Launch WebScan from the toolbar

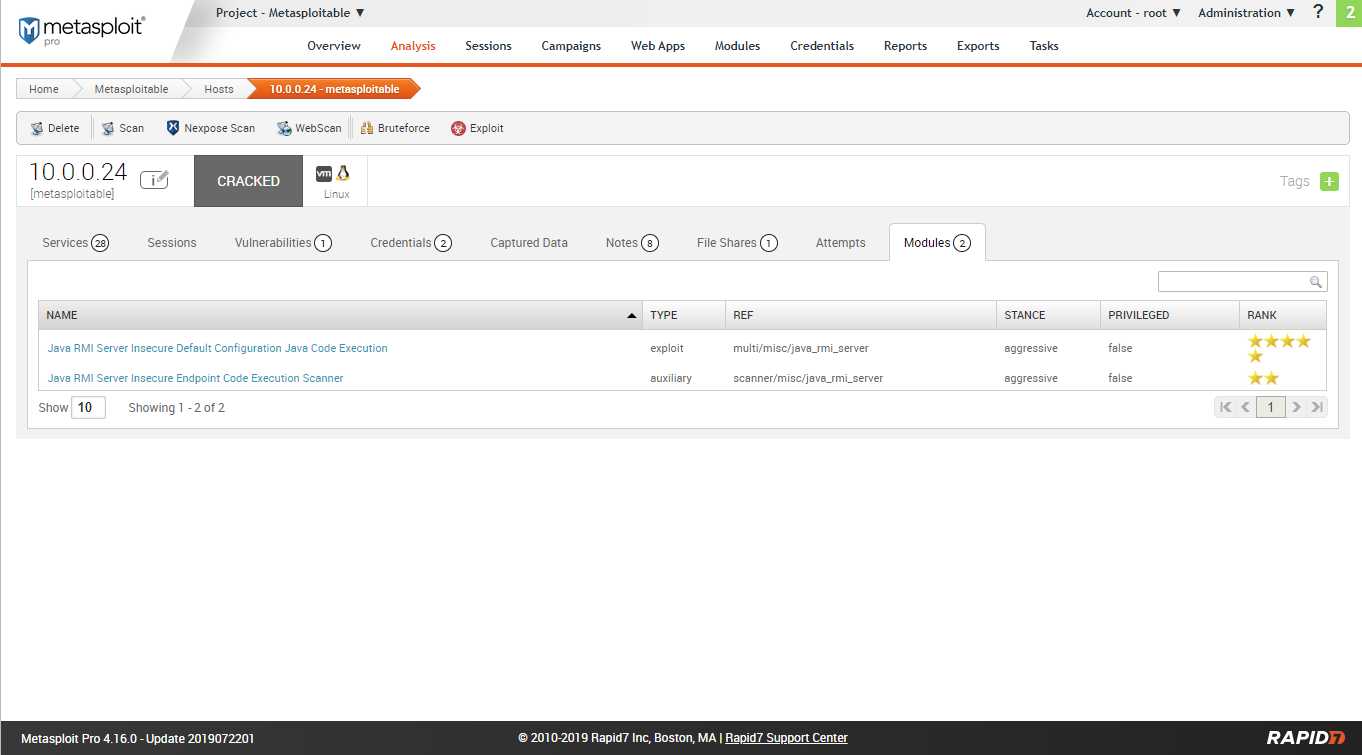(309, 128)
